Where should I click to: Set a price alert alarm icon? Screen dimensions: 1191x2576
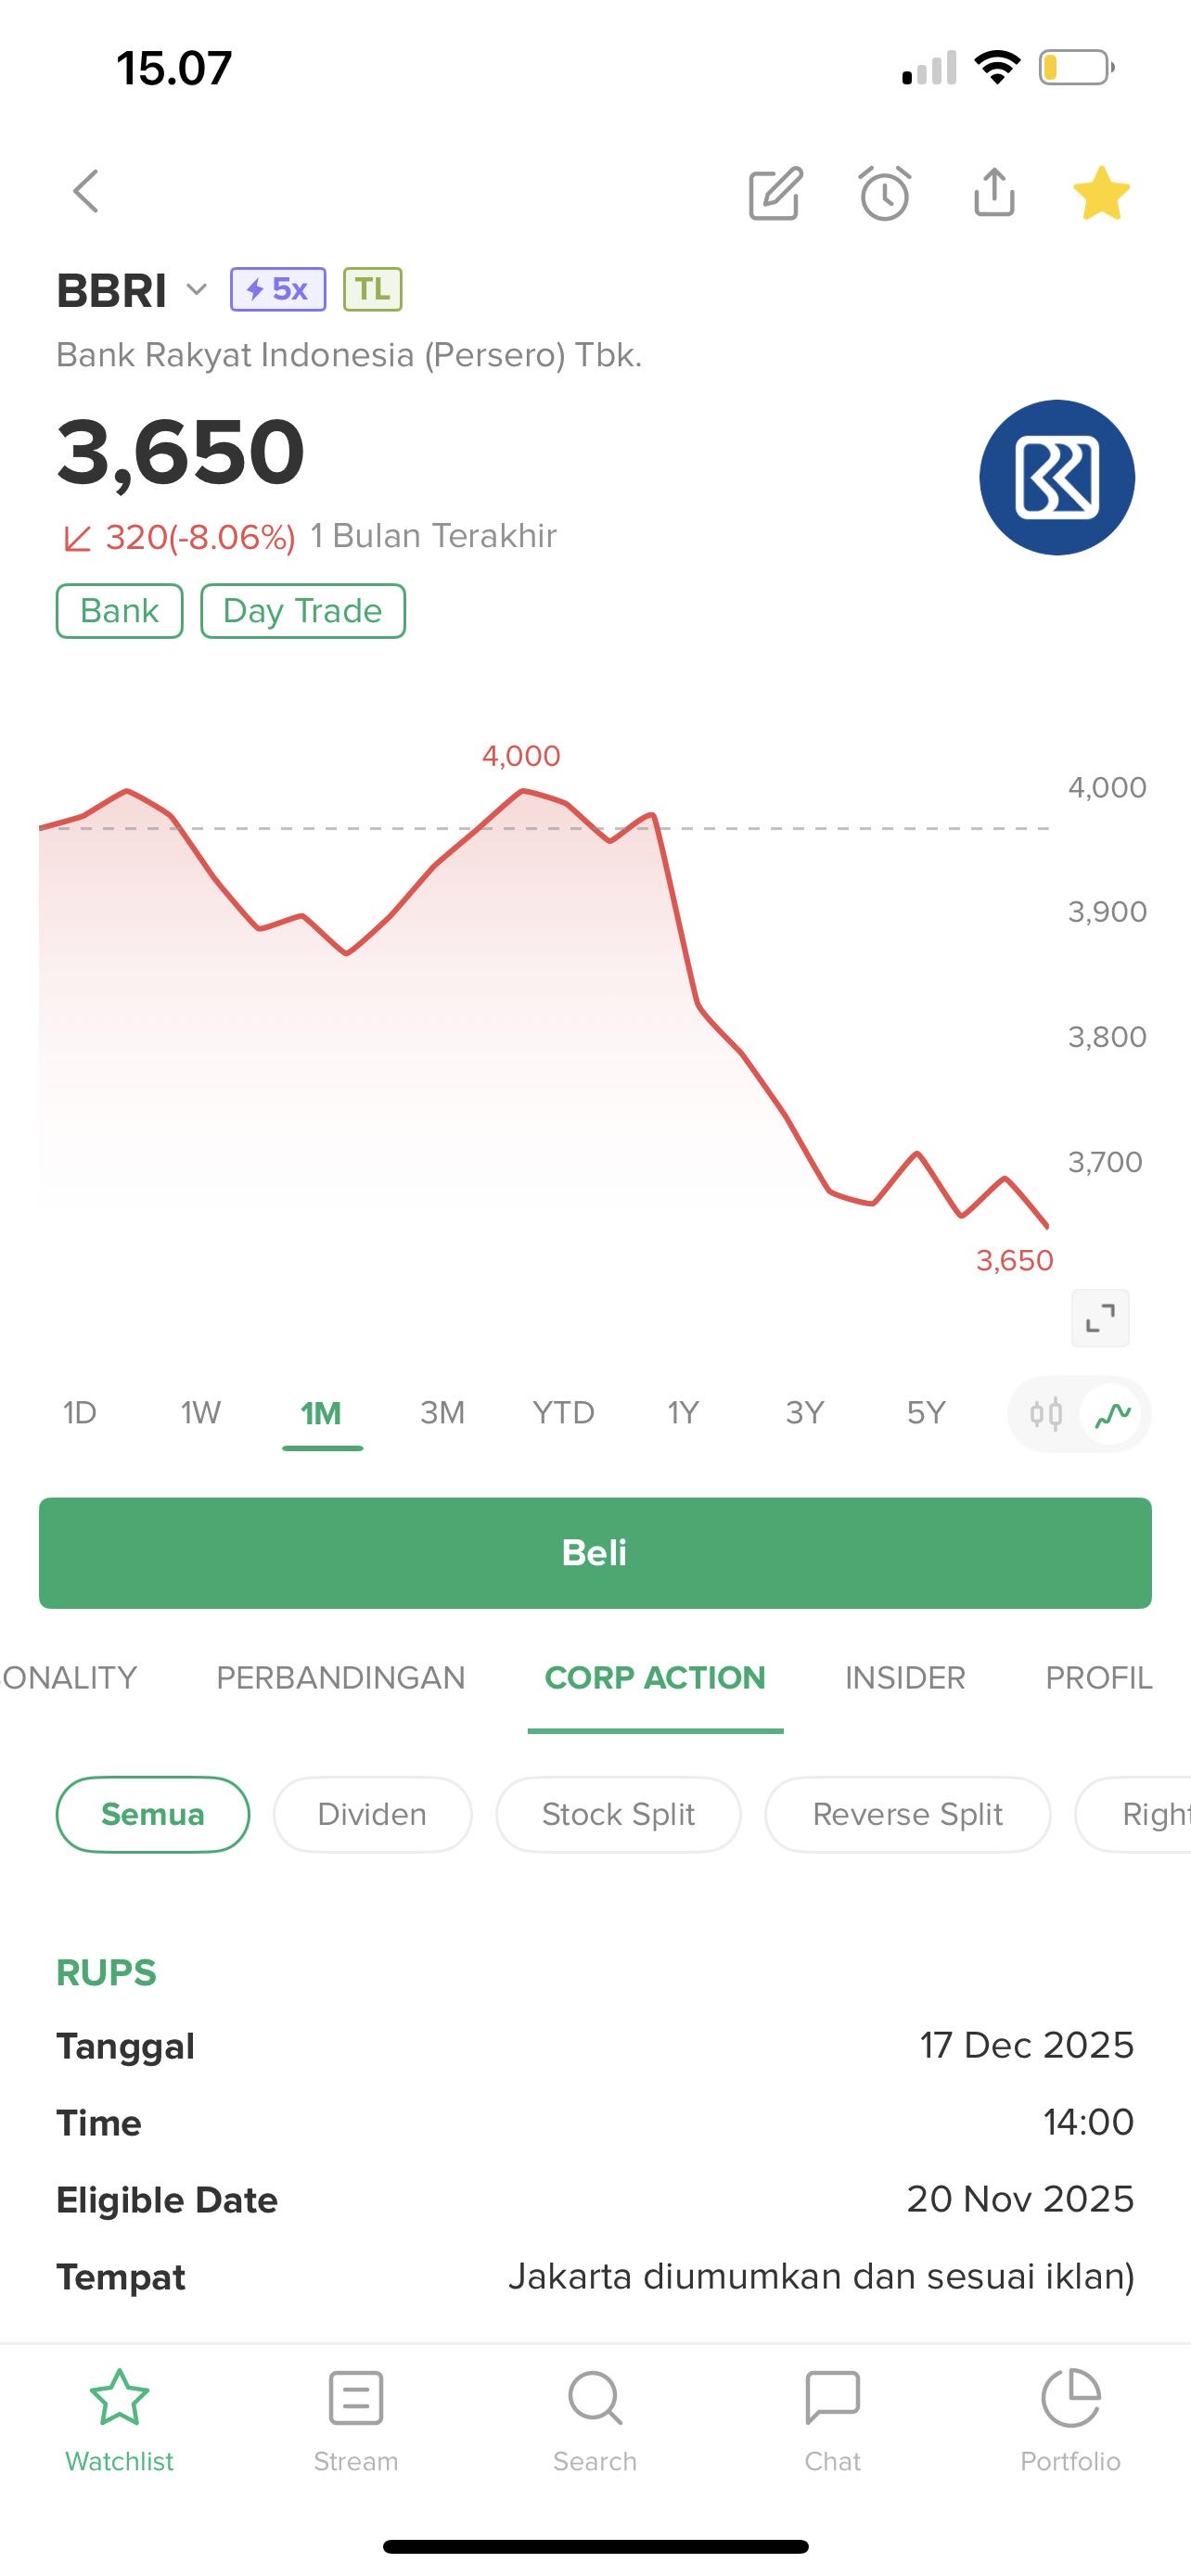pos(885,192)
